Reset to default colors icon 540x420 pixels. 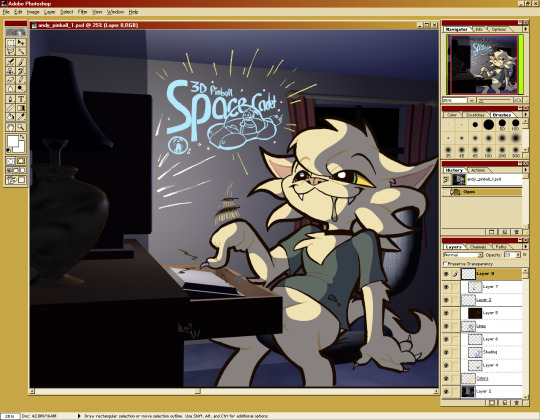[9, 150]
